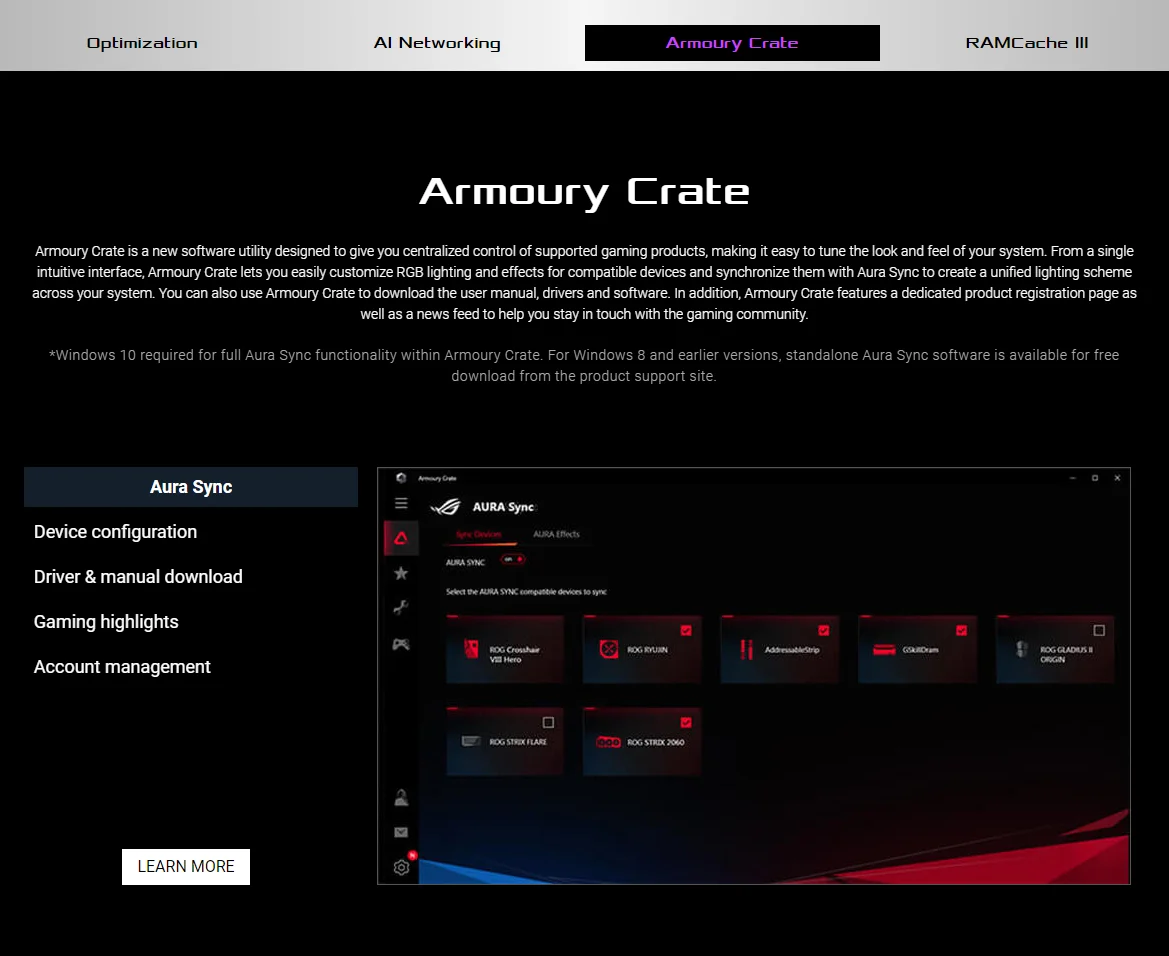Open Account management feature
Image resolution: width=1169 pixels, height=956 pixels.
(x=122, y=667)
